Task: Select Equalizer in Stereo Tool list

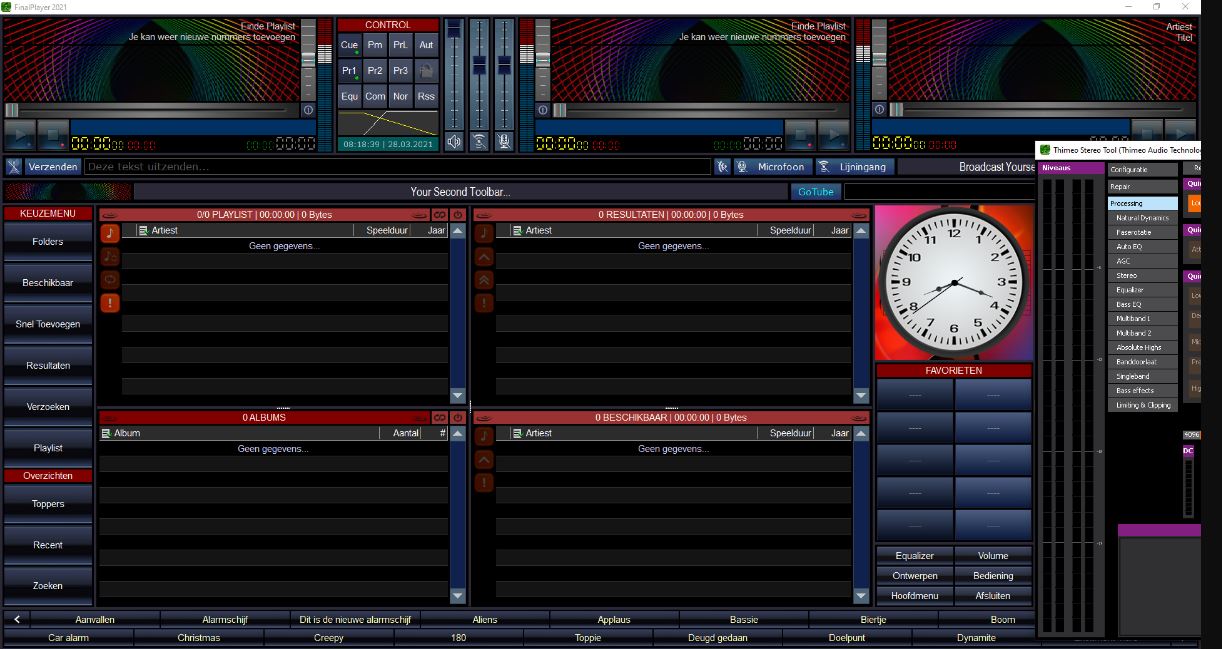Action: coord(1142,290)
